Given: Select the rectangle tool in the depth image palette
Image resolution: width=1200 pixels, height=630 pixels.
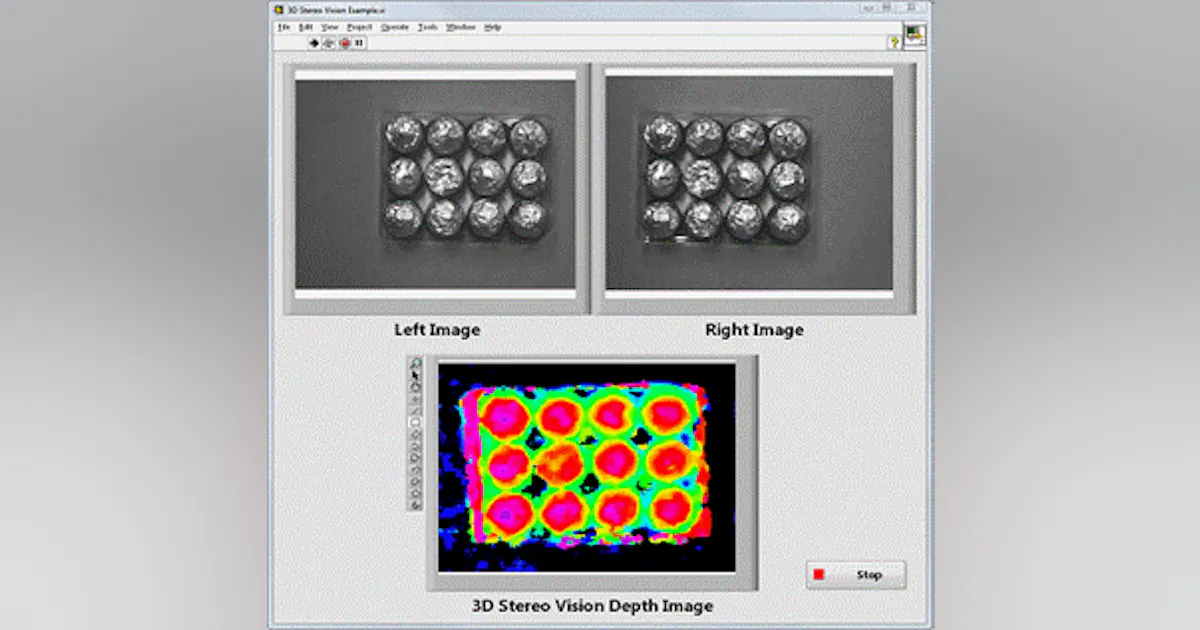Looking at the screenshot, I should 416,422.
